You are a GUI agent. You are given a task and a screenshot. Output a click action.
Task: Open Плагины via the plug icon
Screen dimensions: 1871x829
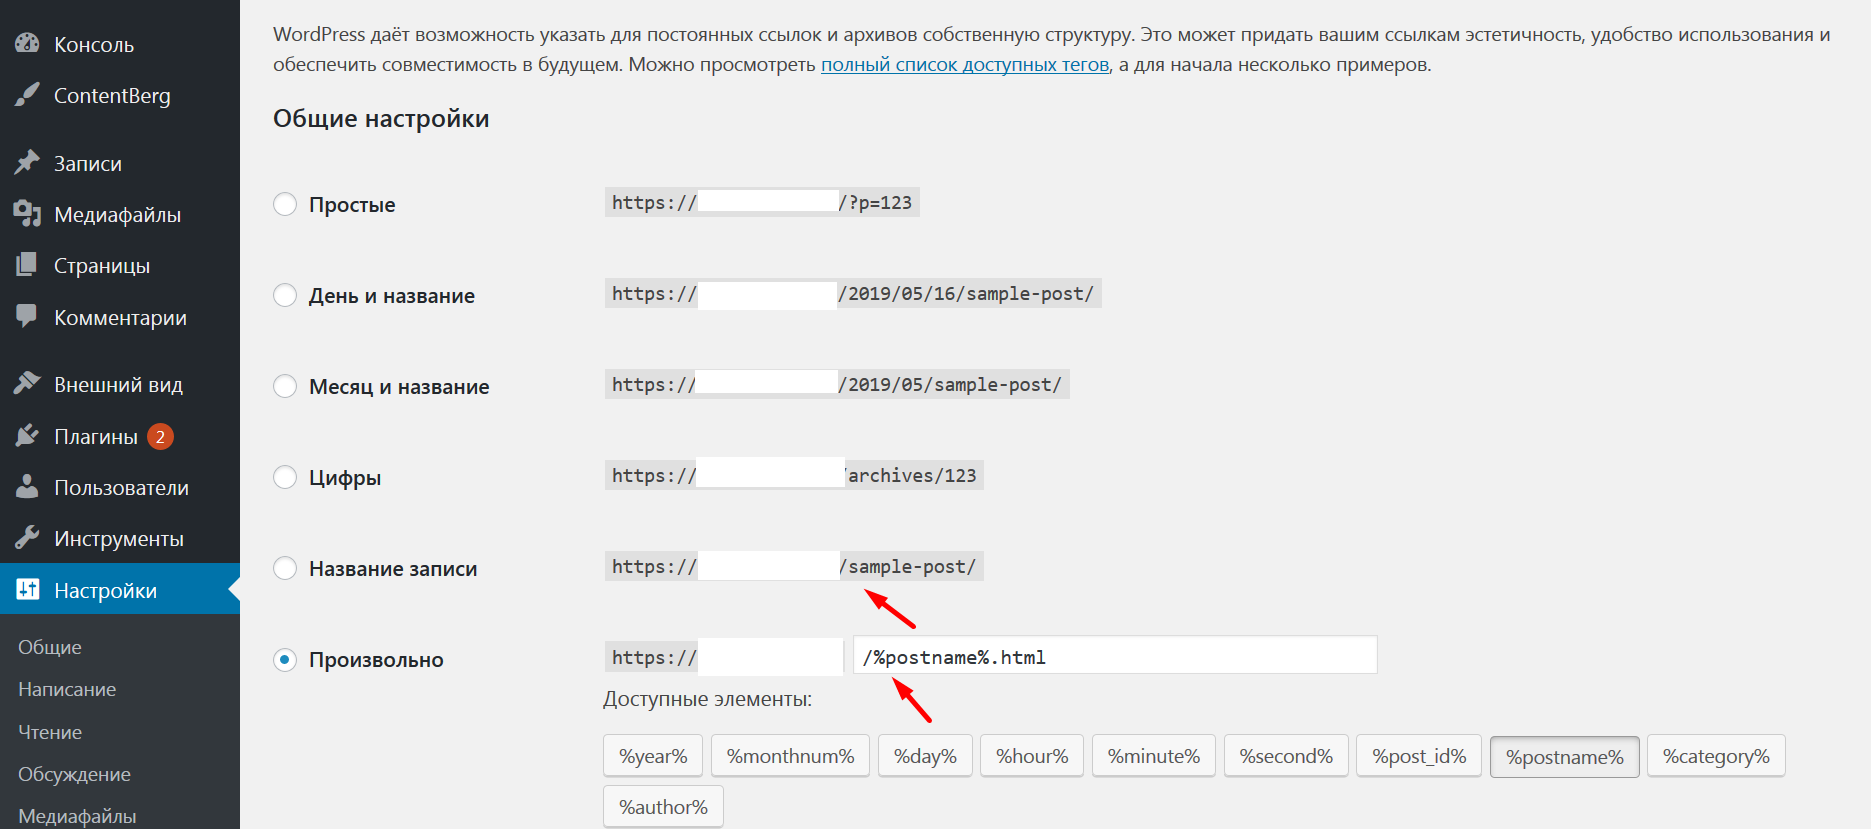[x=27, y=436]
